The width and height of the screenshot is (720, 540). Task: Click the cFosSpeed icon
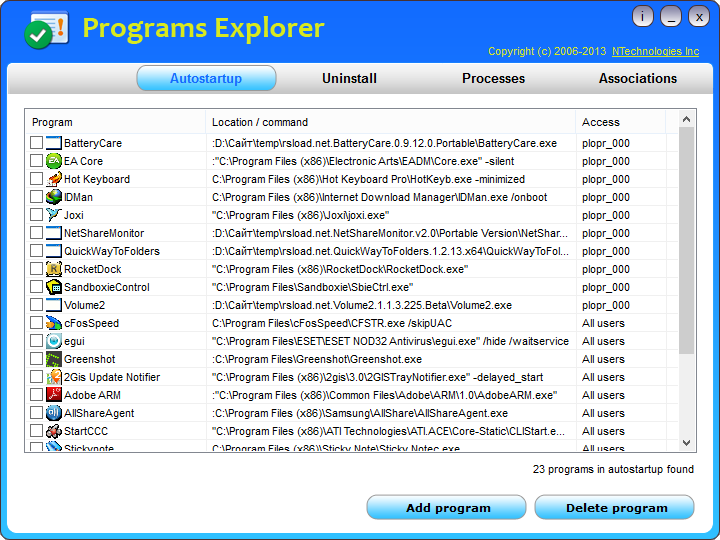(54, 323)
